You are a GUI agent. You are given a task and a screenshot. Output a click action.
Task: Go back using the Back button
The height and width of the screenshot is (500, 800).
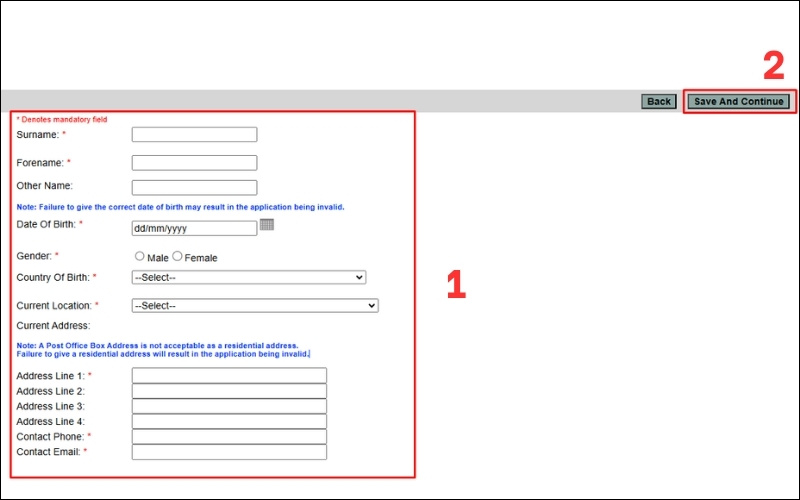[x=659, y=101]
